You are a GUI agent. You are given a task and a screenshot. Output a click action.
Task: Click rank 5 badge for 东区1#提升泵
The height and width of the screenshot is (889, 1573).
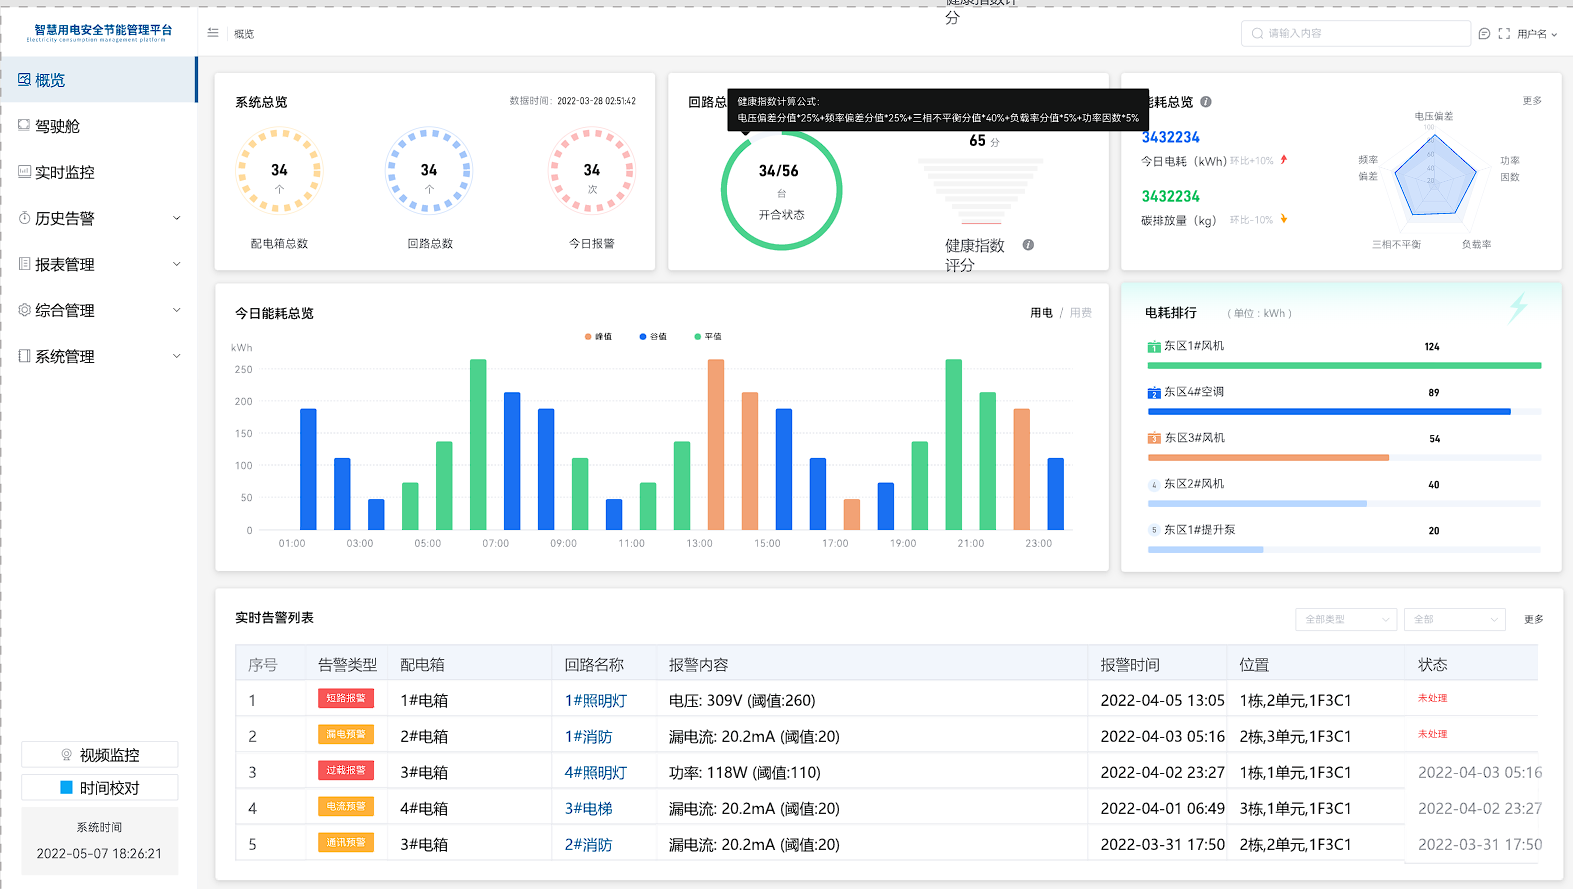[1154, 530]
